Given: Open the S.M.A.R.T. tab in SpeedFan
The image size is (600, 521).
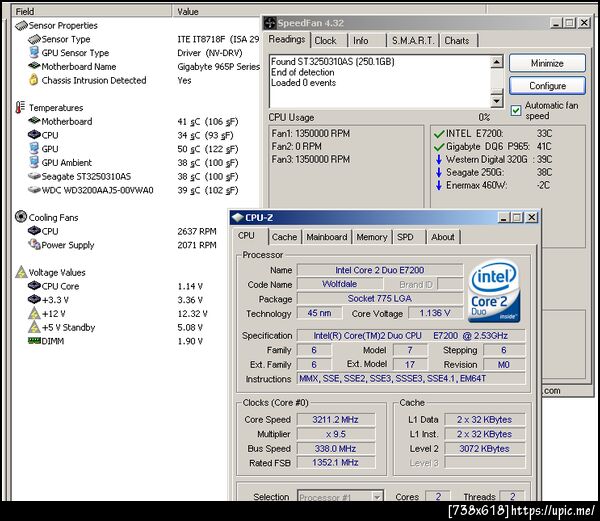Looking at the screenshot, I should [x=412, y=41].
